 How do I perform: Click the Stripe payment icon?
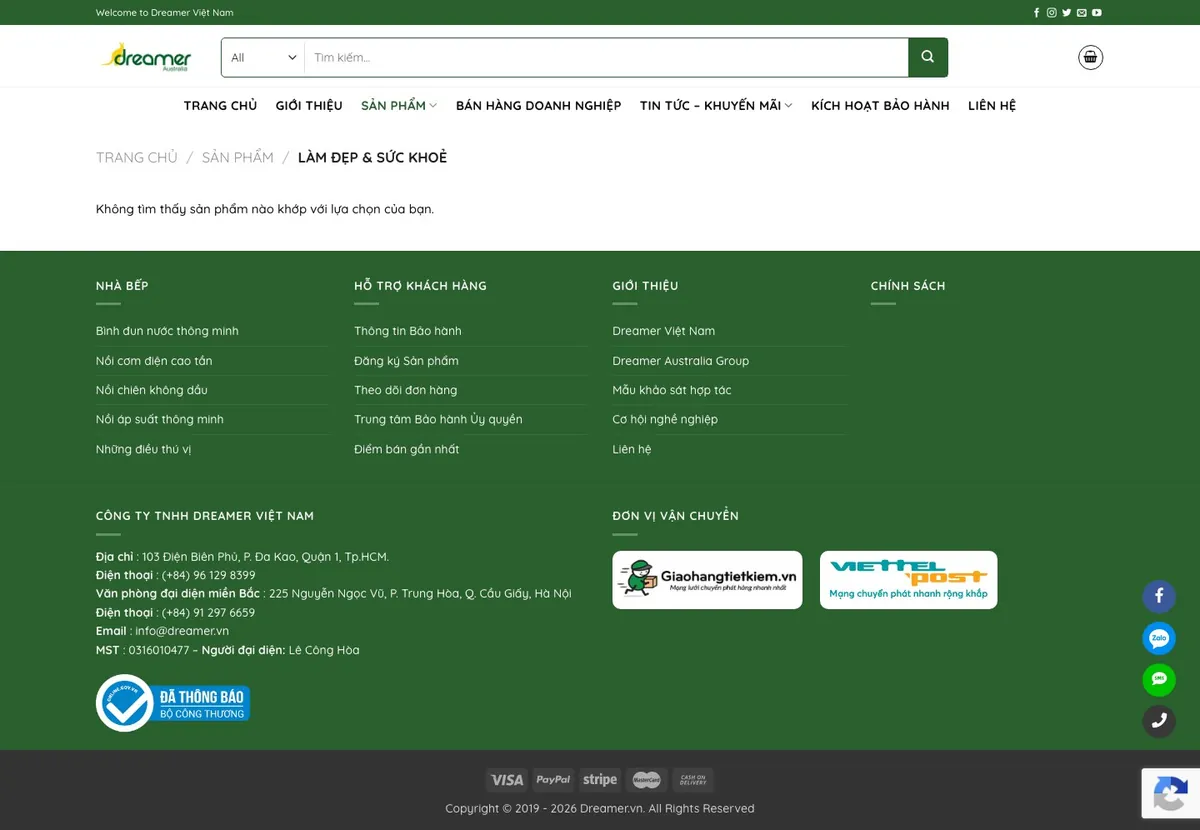point(600,780)
